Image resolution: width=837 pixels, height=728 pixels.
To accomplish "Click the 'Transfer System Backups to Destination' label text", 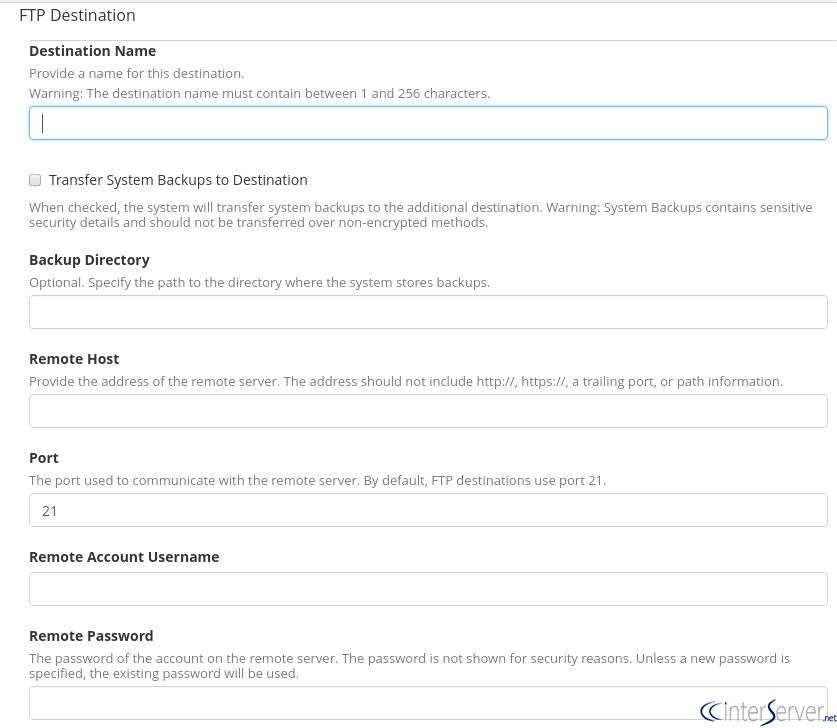I will pyautogui.click(x=178, y=180).
